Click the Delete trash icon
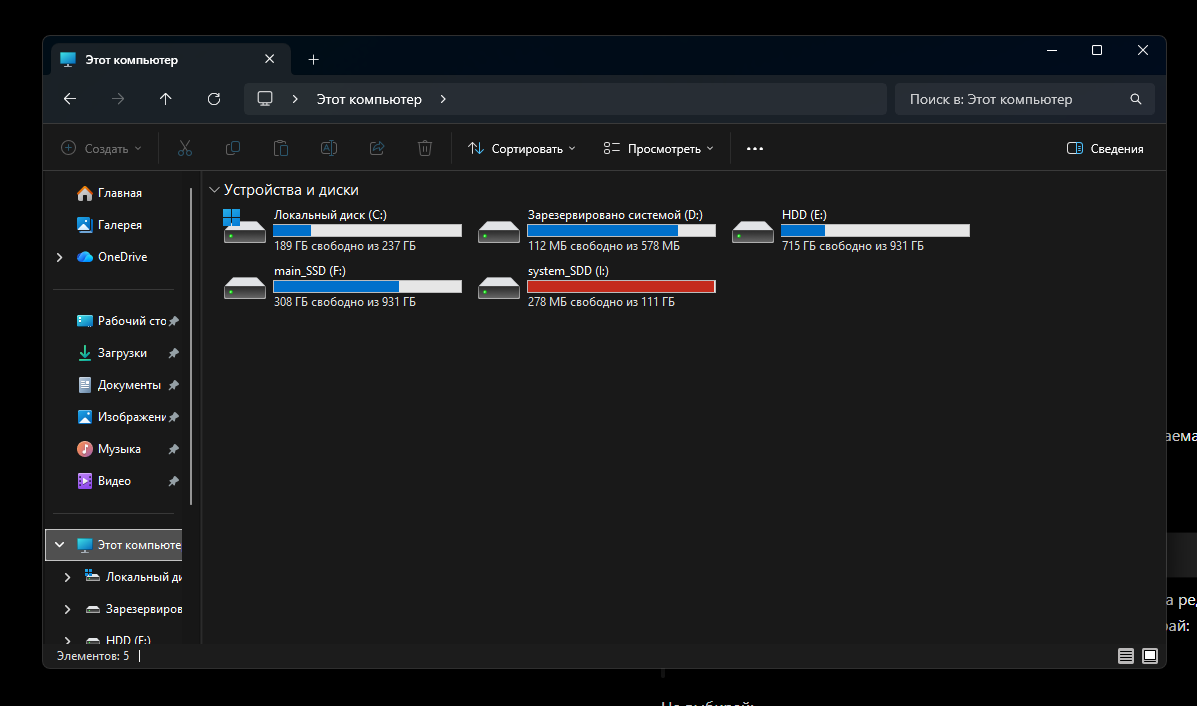1197x706 pixels. click(x=425, y=149)
